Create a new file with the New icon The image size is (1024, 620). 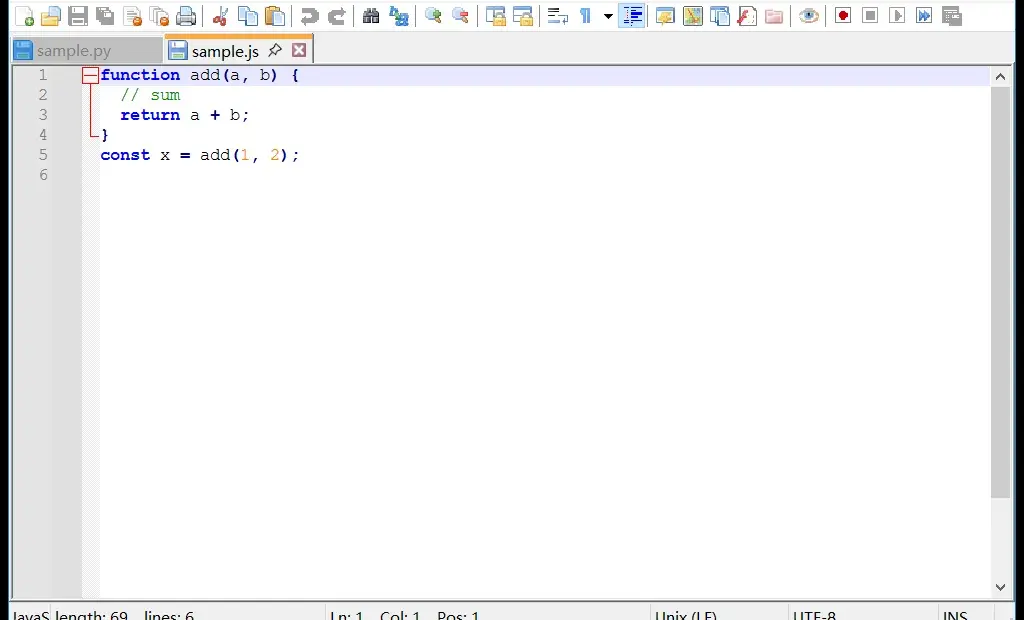(x=24, y=16)
